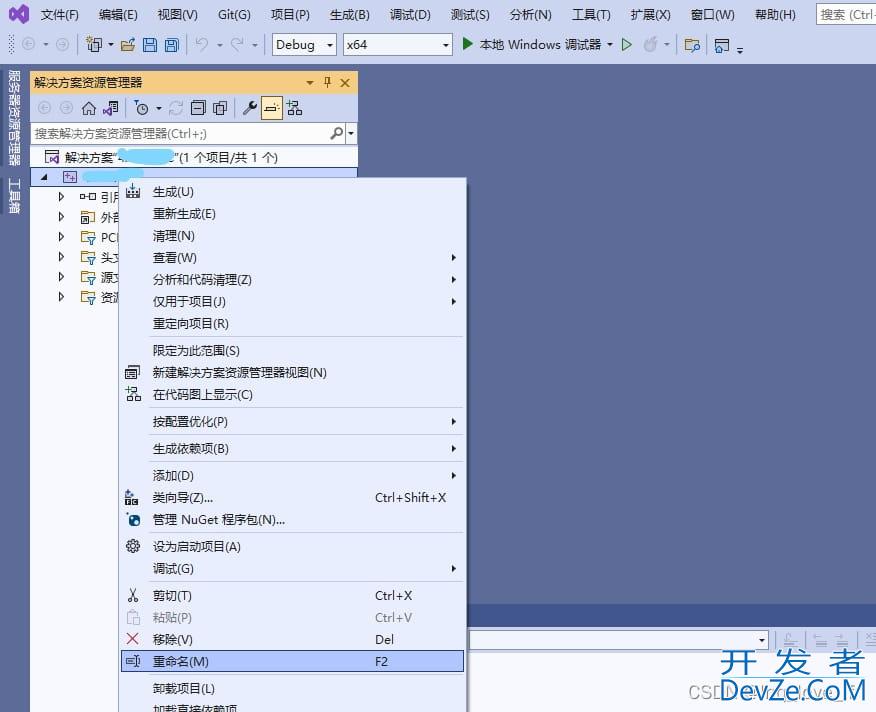Click the search magnifier in Solution Explorer
The image size is (876, 712).
tap(336, 133)
